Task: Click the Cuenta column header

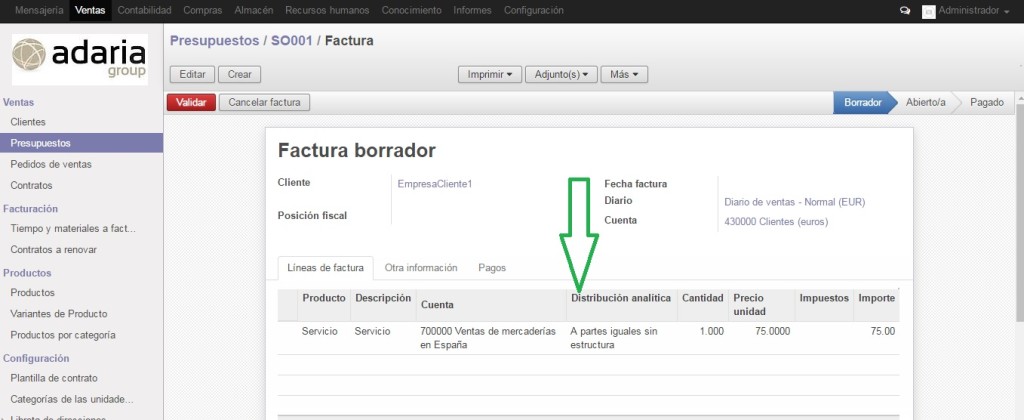Action: (x=491, y=305)
